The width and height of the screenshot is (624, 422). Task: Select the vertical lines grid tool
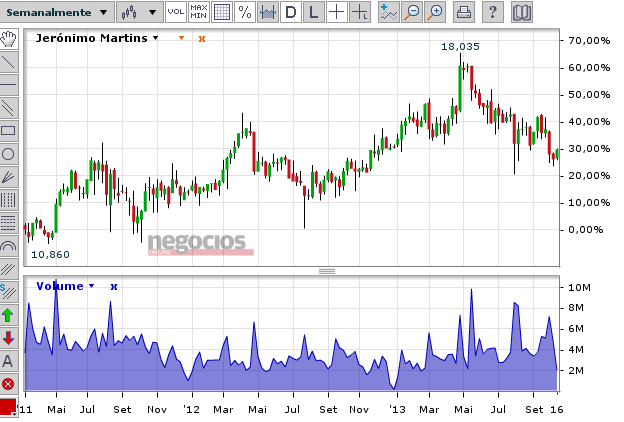point(8,200)
